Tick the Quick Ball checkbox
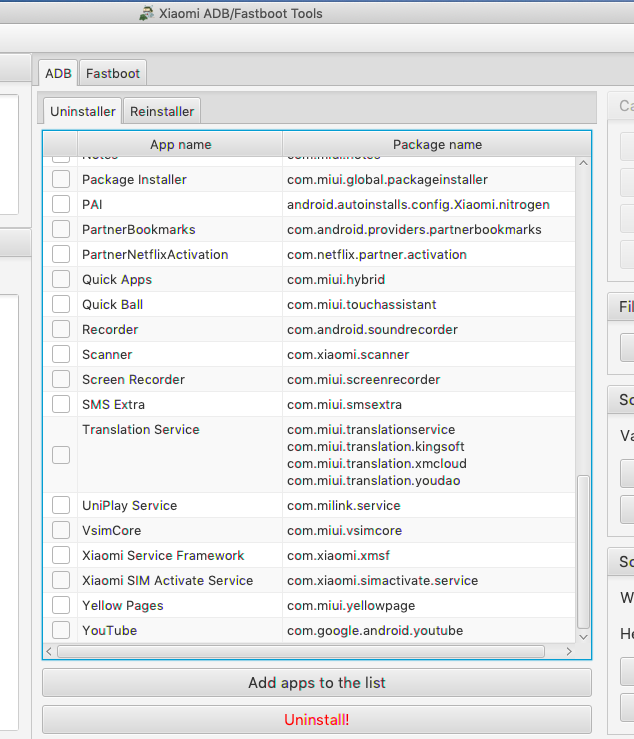Image resolution: width=634 pixels, height=739 pixels. 61,304
